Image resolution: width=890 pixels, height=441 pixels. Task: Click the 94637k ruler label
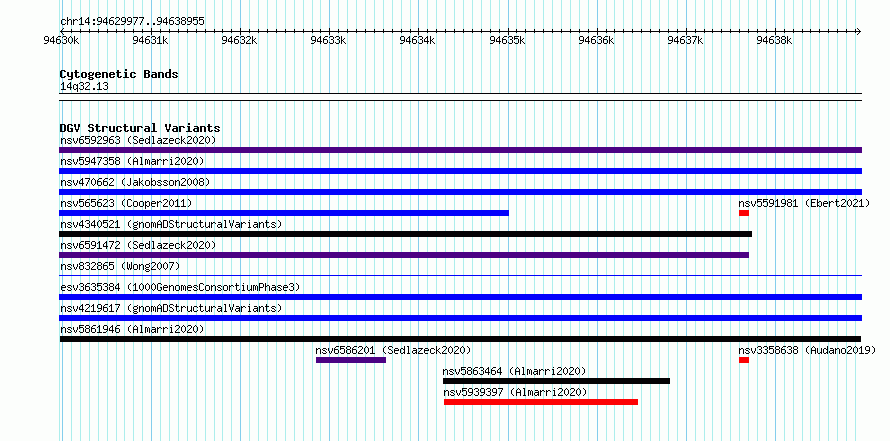(685, 40)
